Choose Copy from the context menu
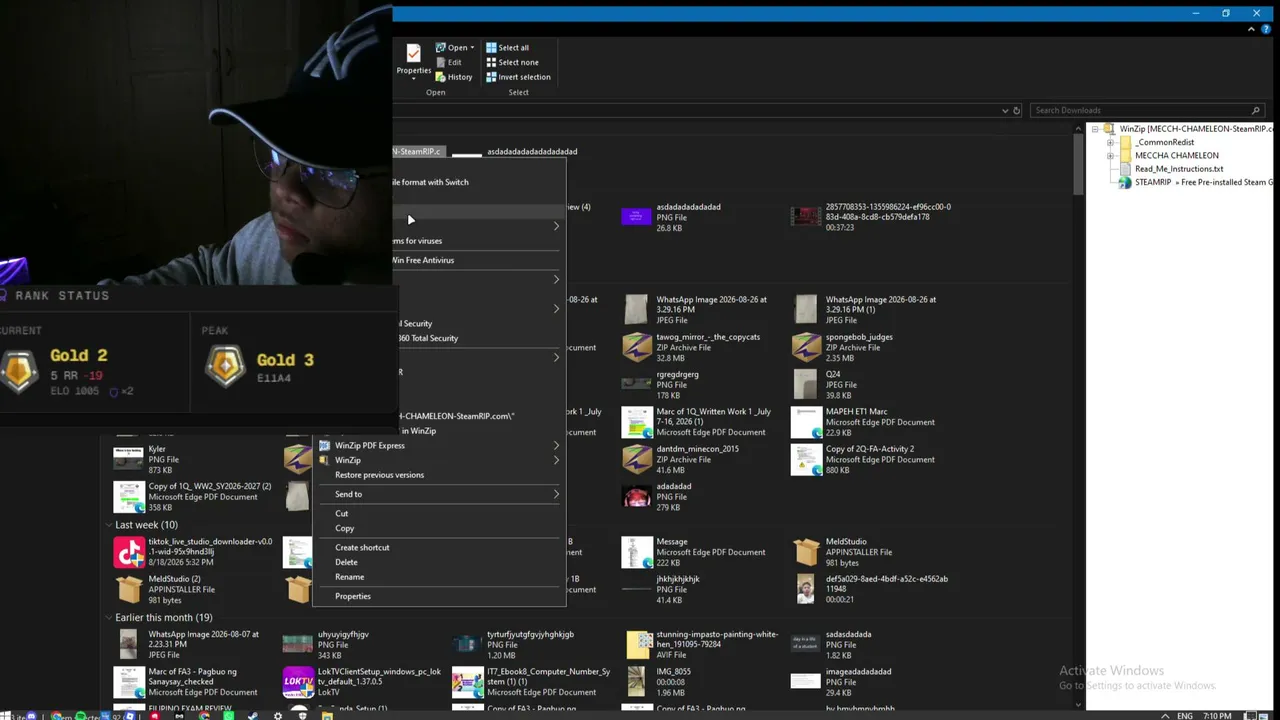This screenshot has width=1280, height=720. tap(440, 528)
